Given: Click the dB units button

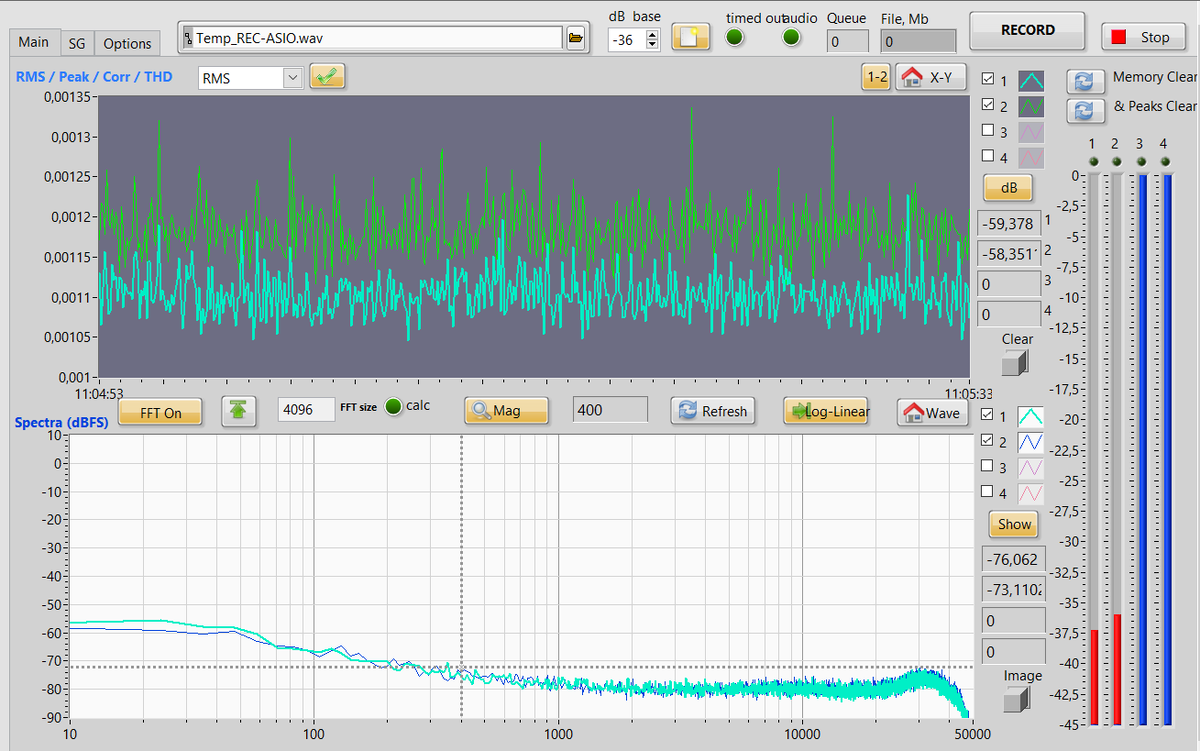Looking at the screenshot, I should (1008, 187).
